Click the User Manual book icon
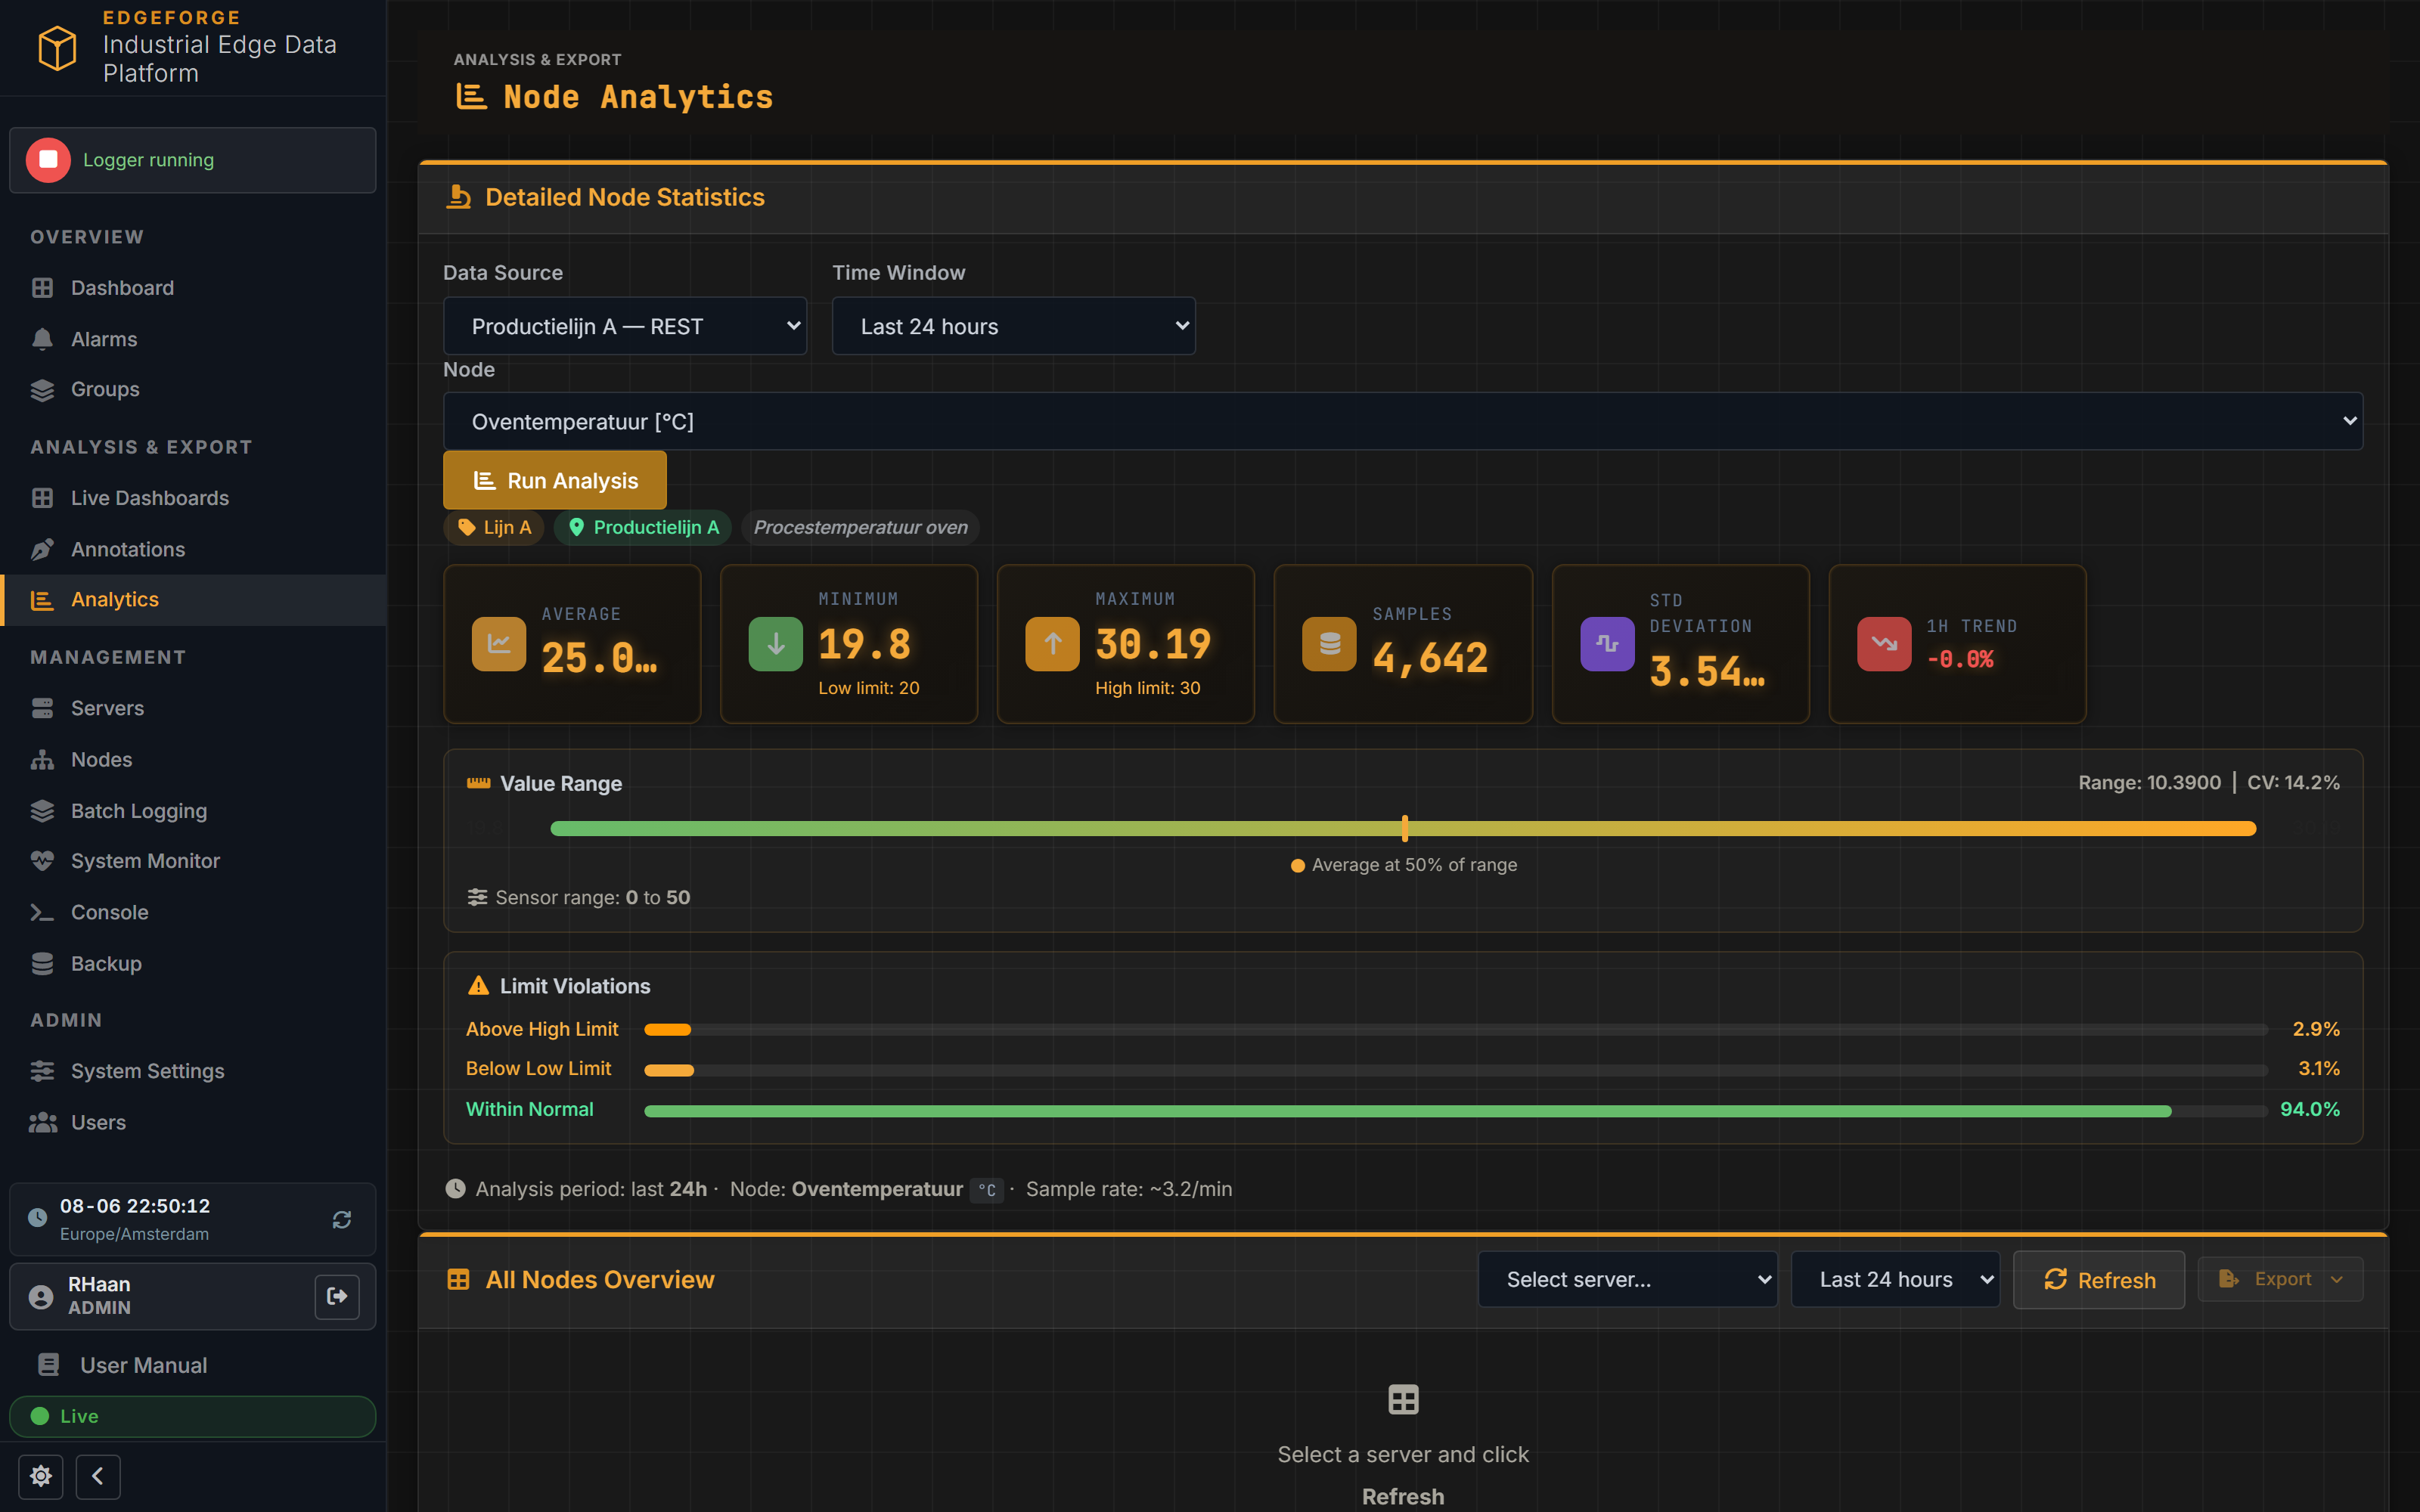Screen dimensions: 2420x1512 click(x=48, y=1365)
